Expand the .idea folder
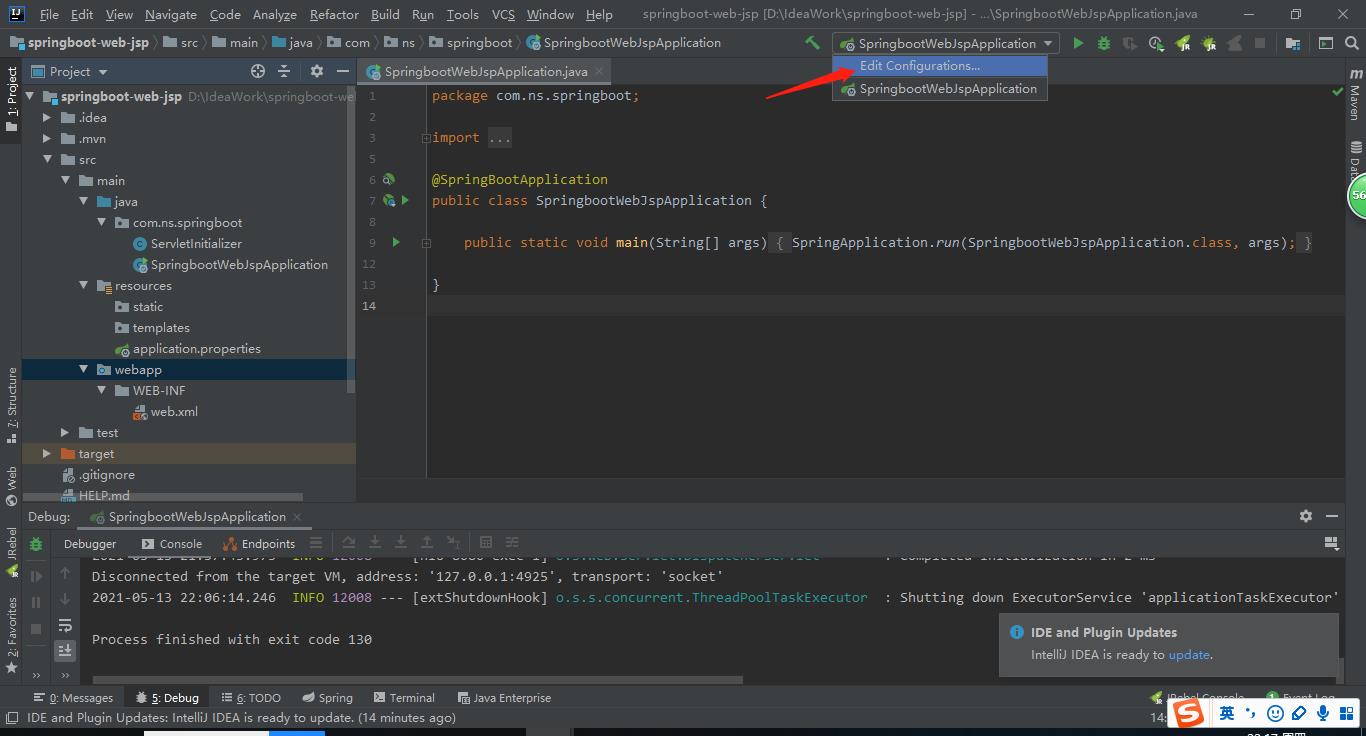The width and height of the screenshot is (1366, 736). click(x=47, y=117)
